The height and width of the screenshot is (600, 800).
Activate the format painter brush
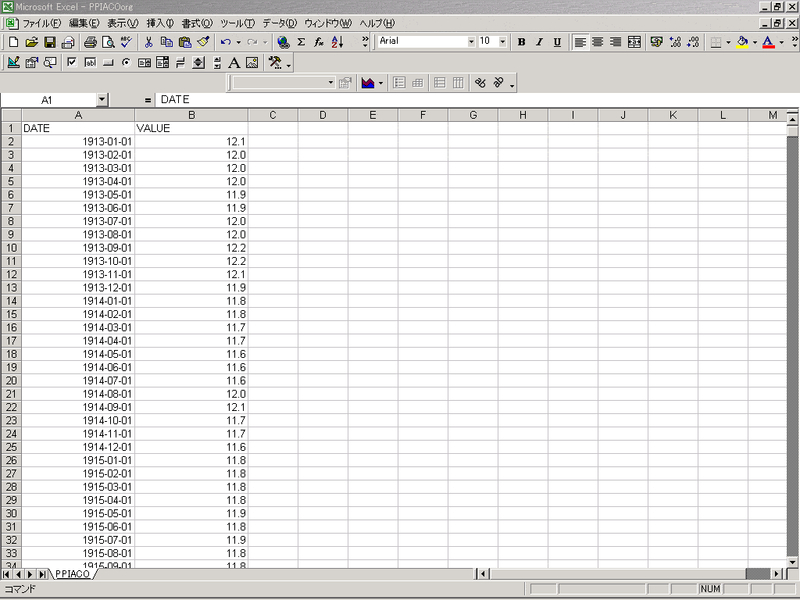click(203, 42)
